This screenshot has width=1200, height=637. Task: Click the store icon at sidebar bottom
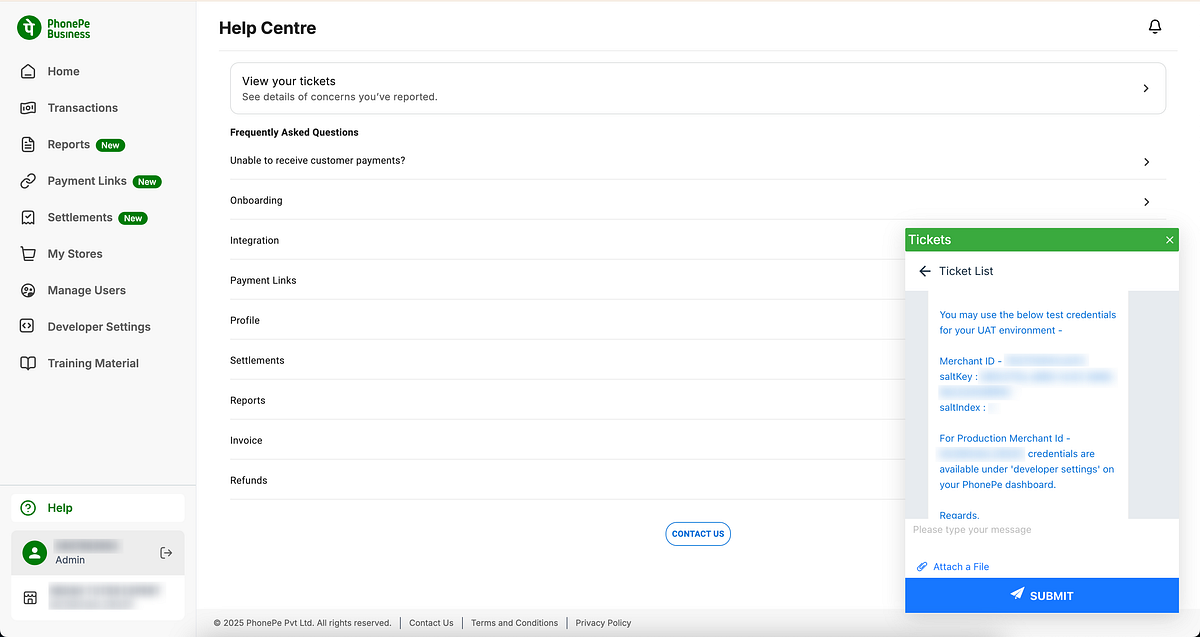(30, 597)
